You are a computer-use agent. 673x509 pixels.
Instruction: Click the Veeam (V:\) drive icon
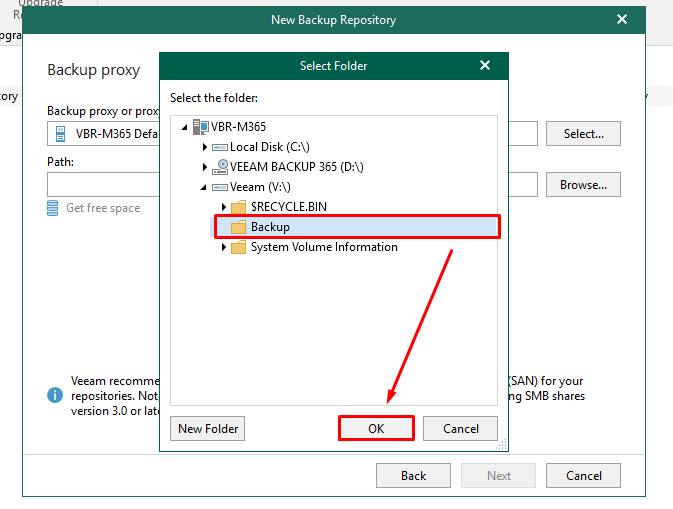[x=220, y=188]
